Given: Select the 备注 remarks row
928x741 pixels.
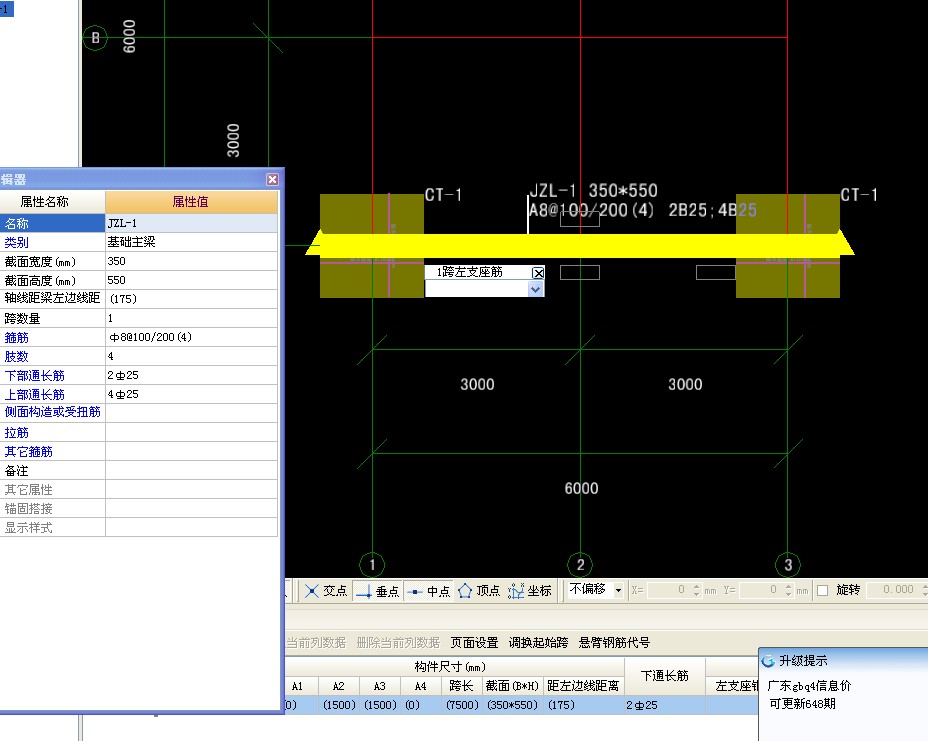Looking at the screenshot, I should pos(138,470).
